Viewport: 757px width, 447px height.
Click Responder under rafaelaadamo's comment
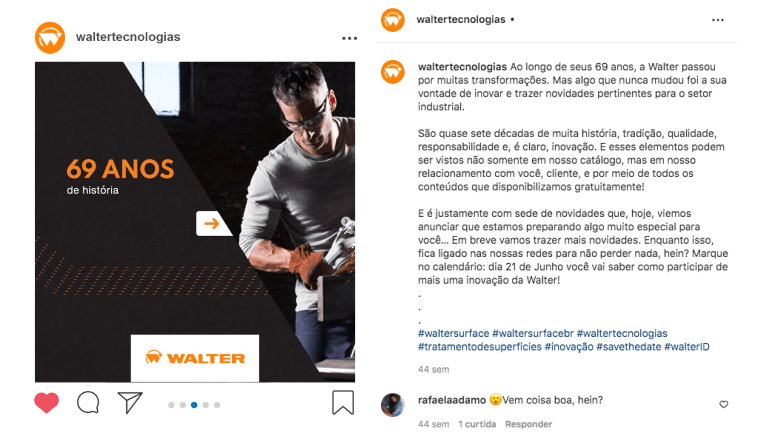click(x=529, y=424)
